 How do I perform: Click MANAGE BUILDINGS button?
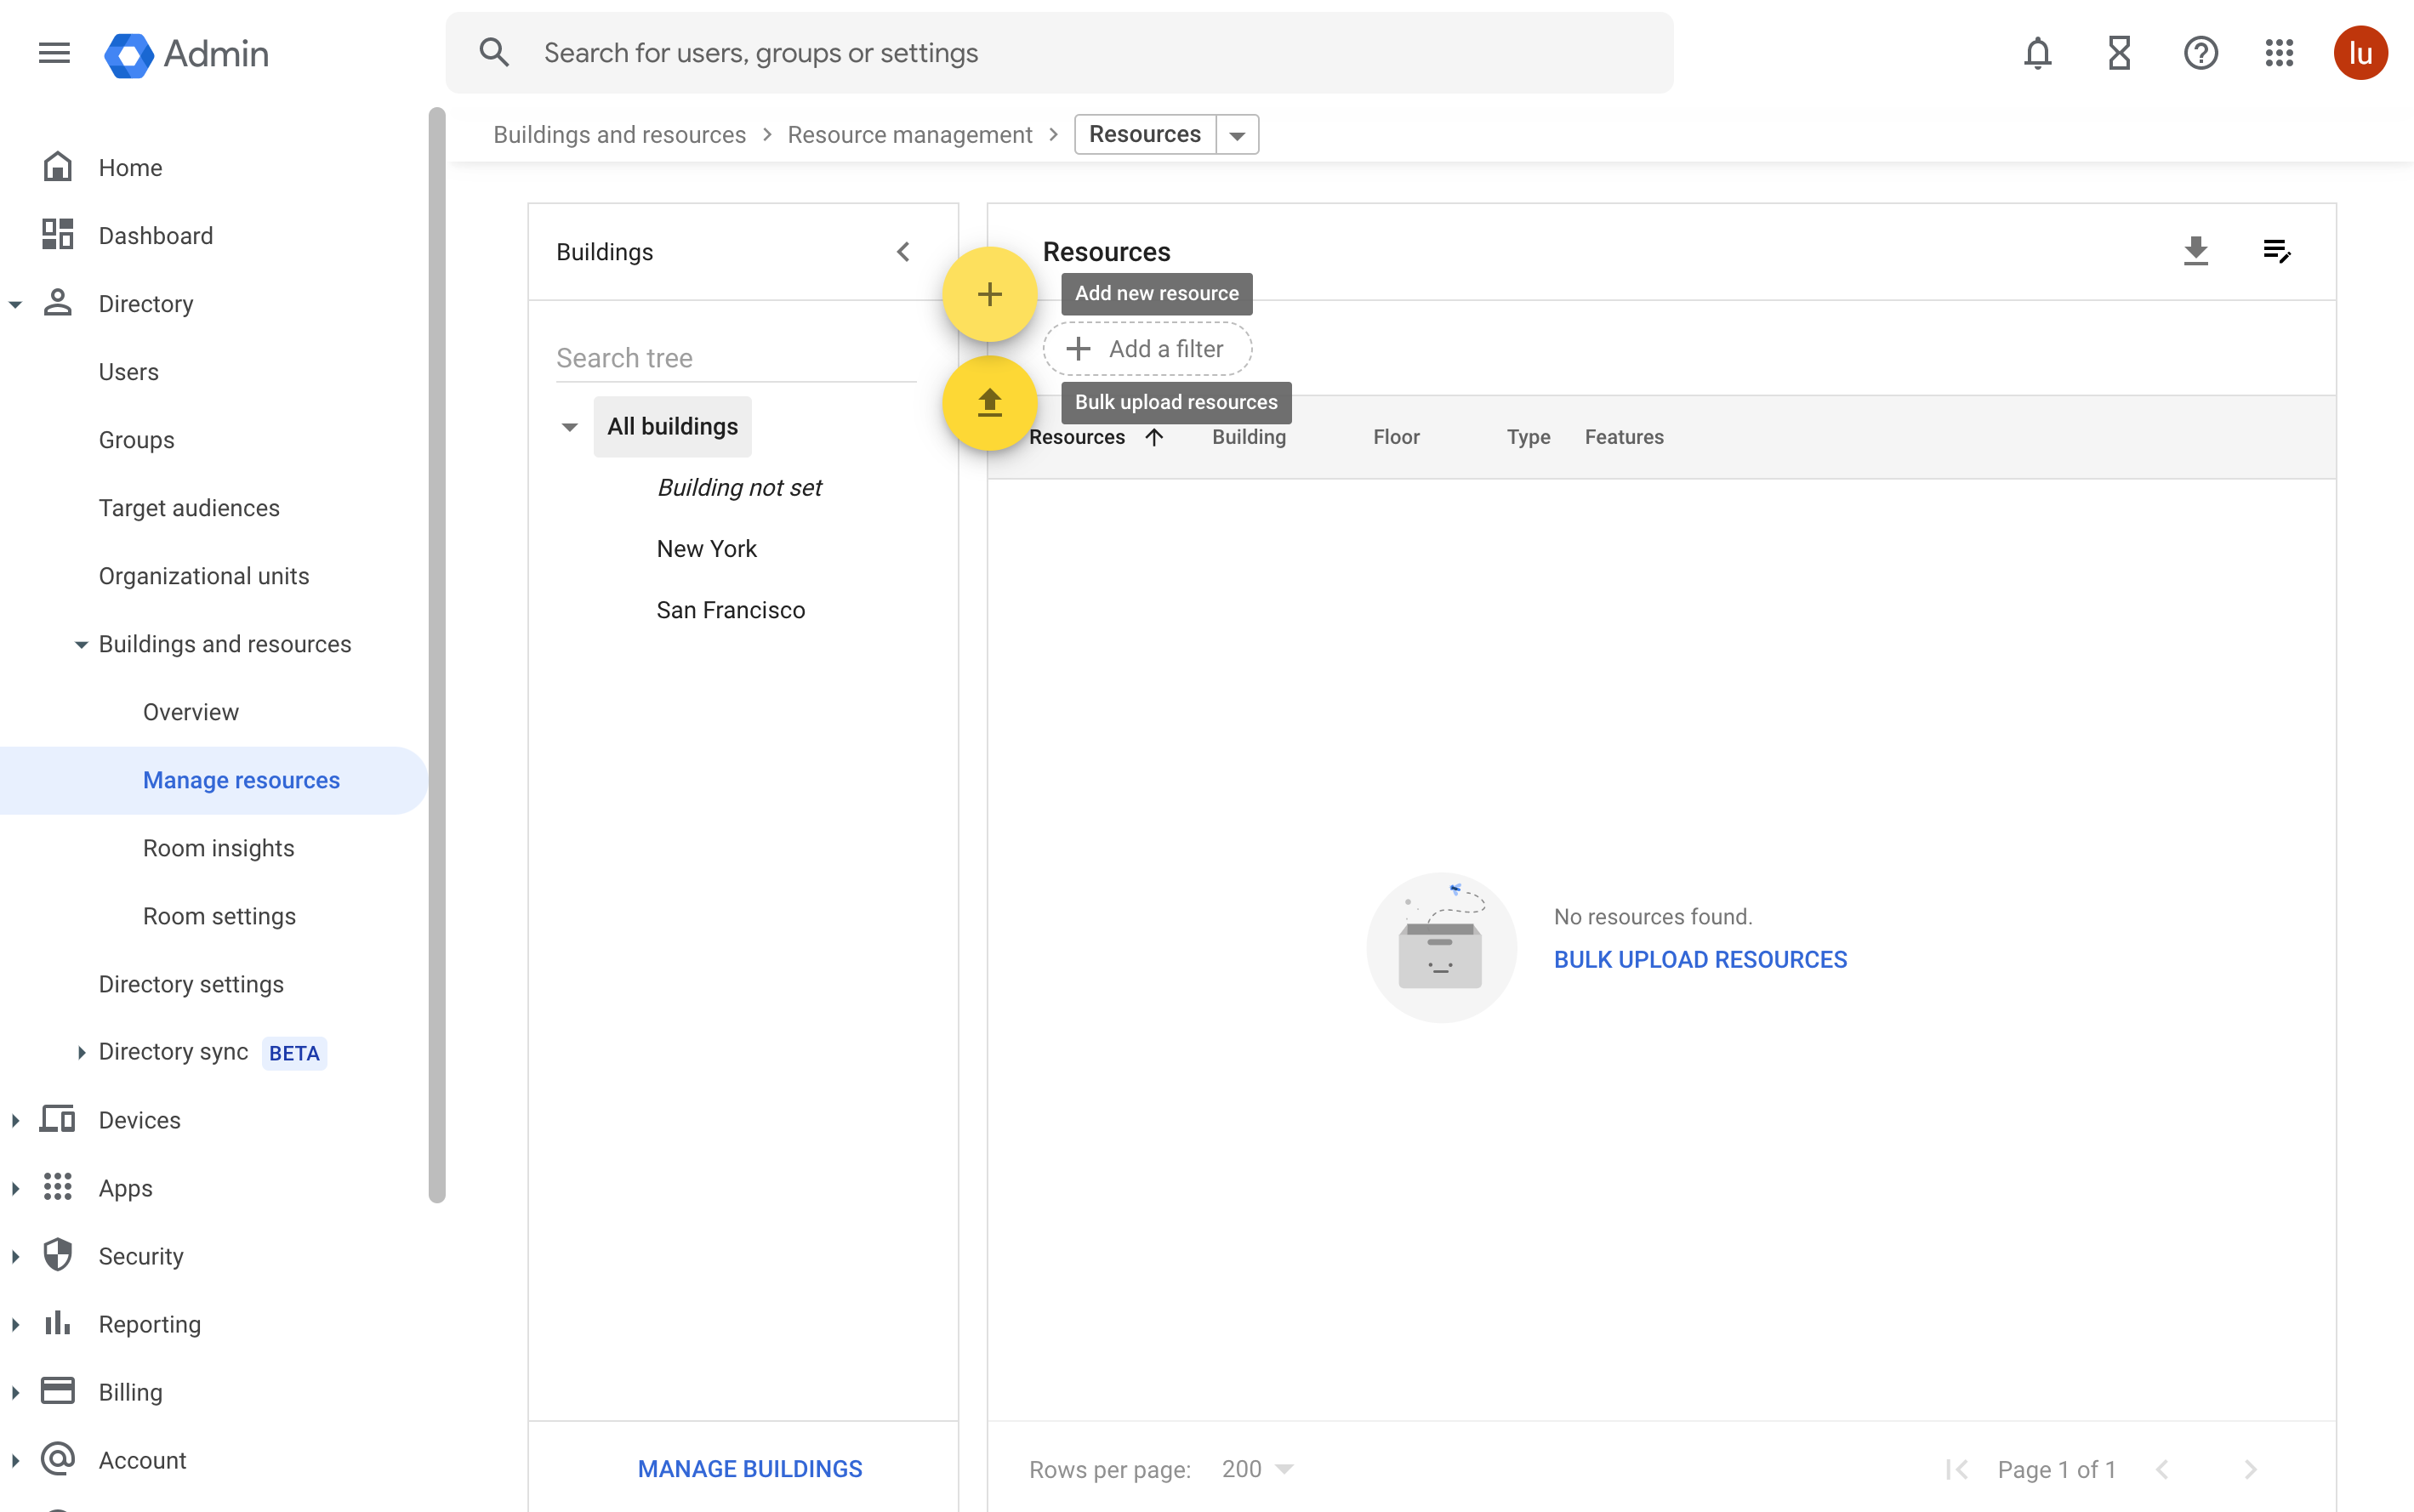[749, 1469]
